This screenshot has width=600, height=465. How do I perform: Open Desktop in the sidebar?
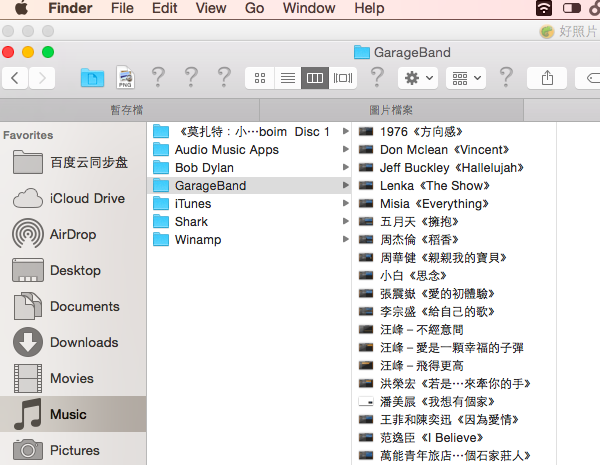click(x=73, y=270)
